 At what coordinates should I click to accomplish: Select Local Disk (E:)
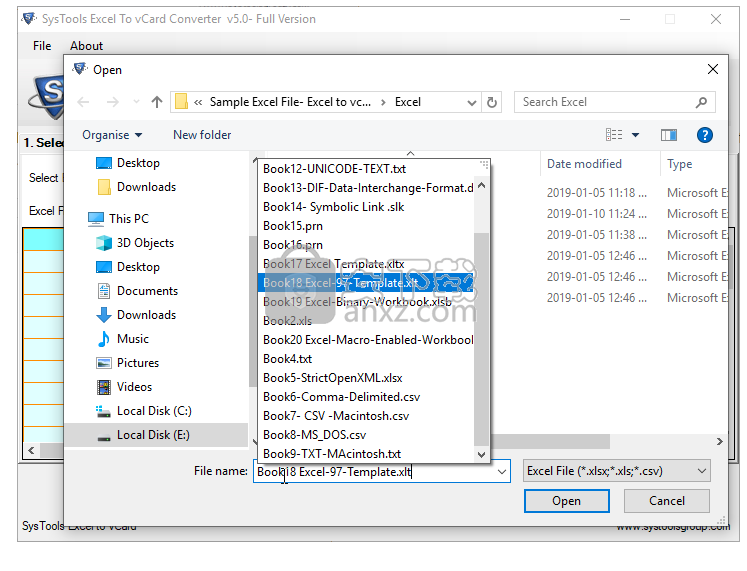(x=154, y=435)
